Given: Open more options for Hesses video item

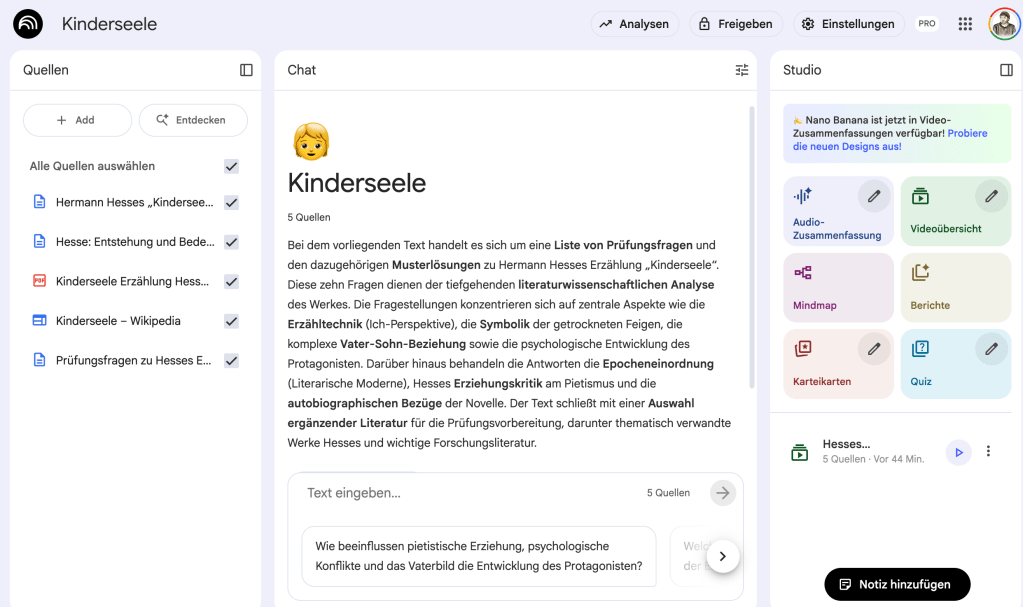Looking at the screenshot, I should click(988, 452).
